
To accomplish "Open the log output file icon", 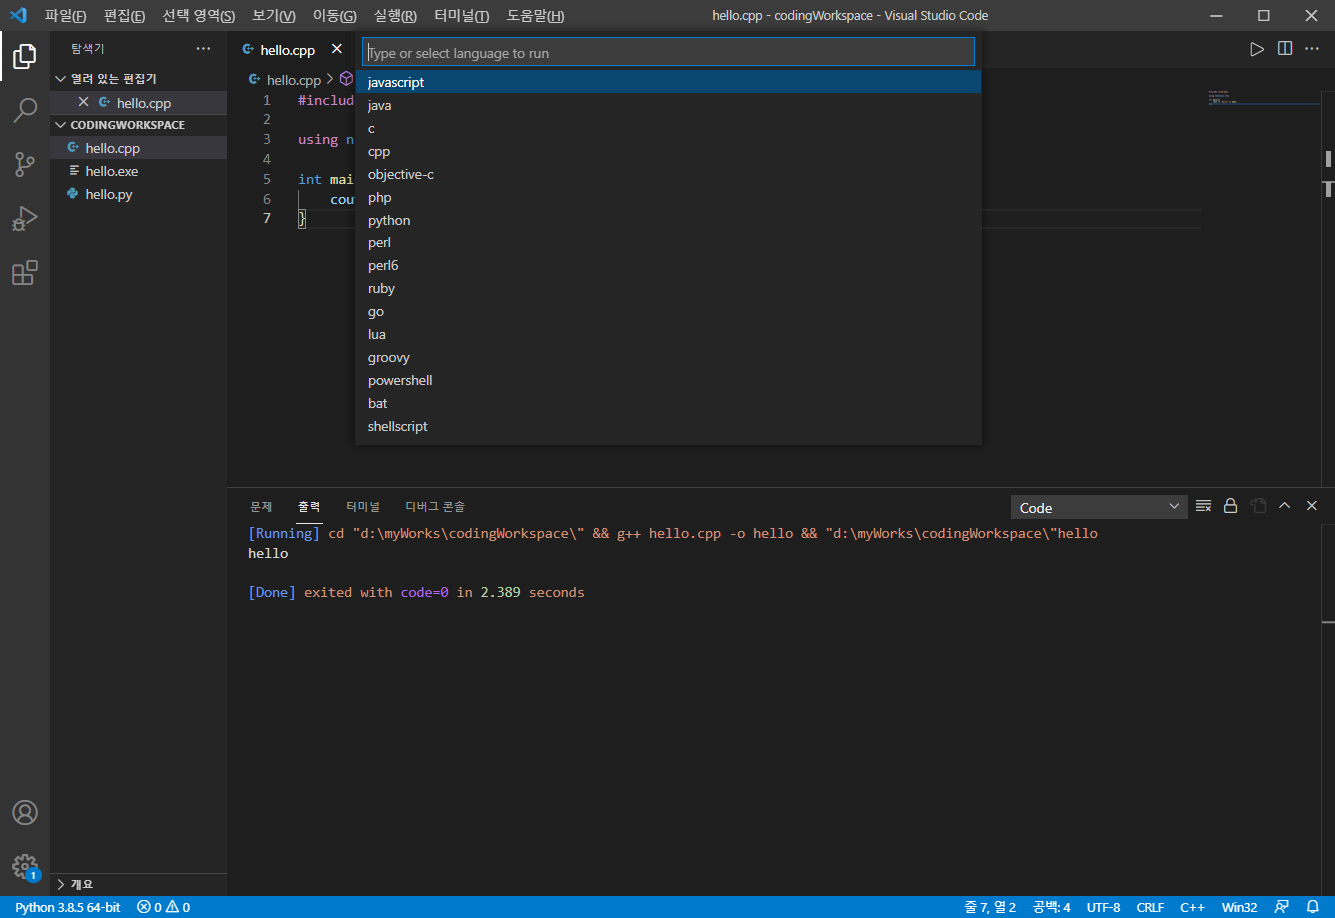I will [x=1259, y=507].
